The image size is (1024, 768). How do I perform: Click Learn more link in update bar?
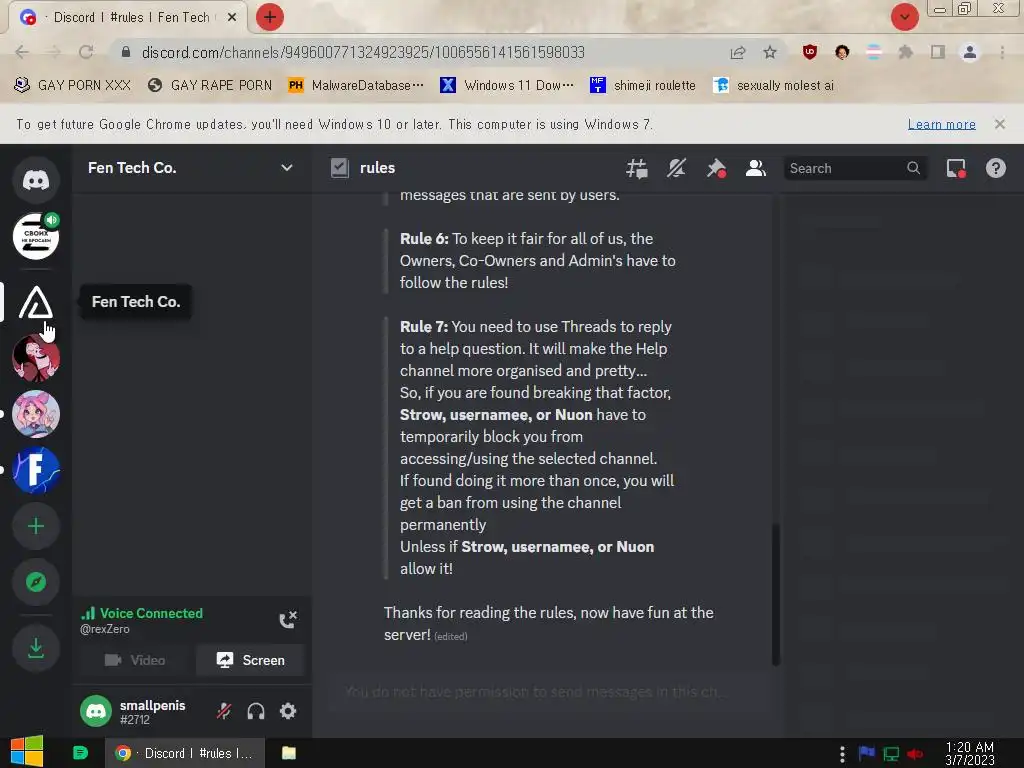tap(941, 124)
